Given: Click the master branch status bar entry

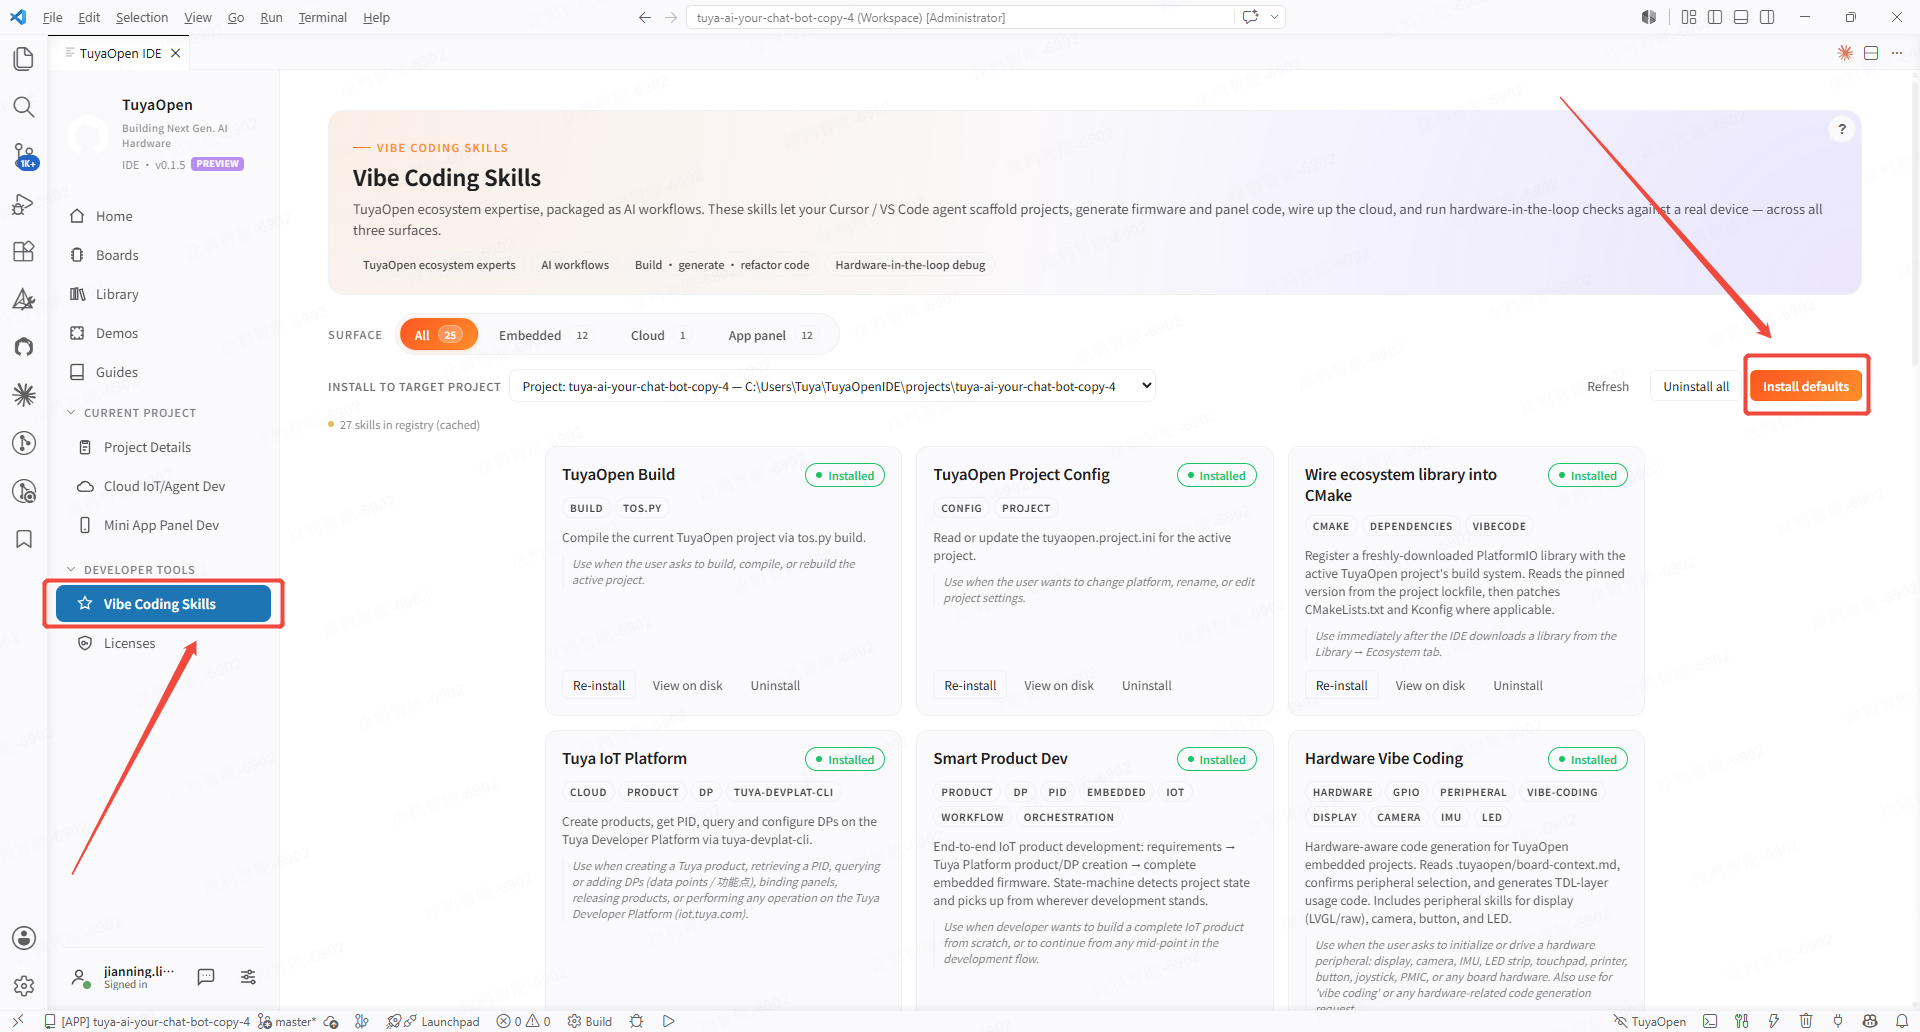Looking at the screenshot, I should pos(287,1021).
